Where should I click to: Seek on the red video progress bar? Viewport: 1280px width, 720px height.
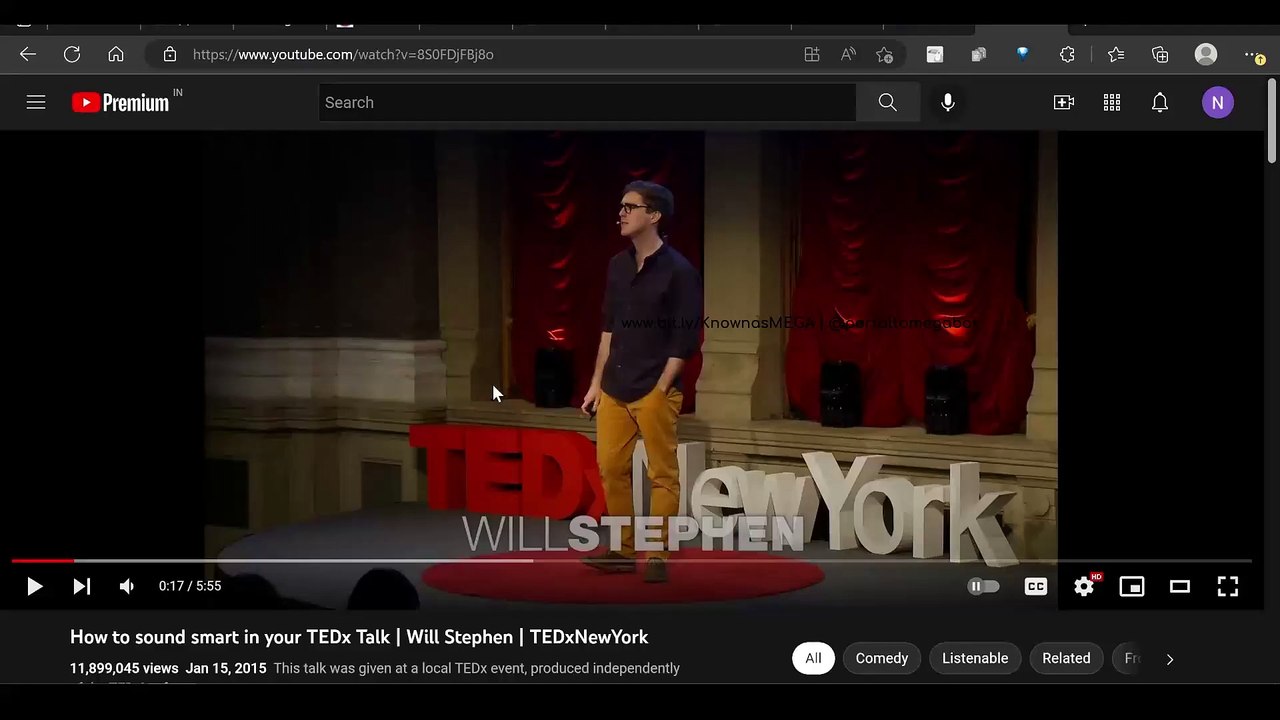coord(632,561)
